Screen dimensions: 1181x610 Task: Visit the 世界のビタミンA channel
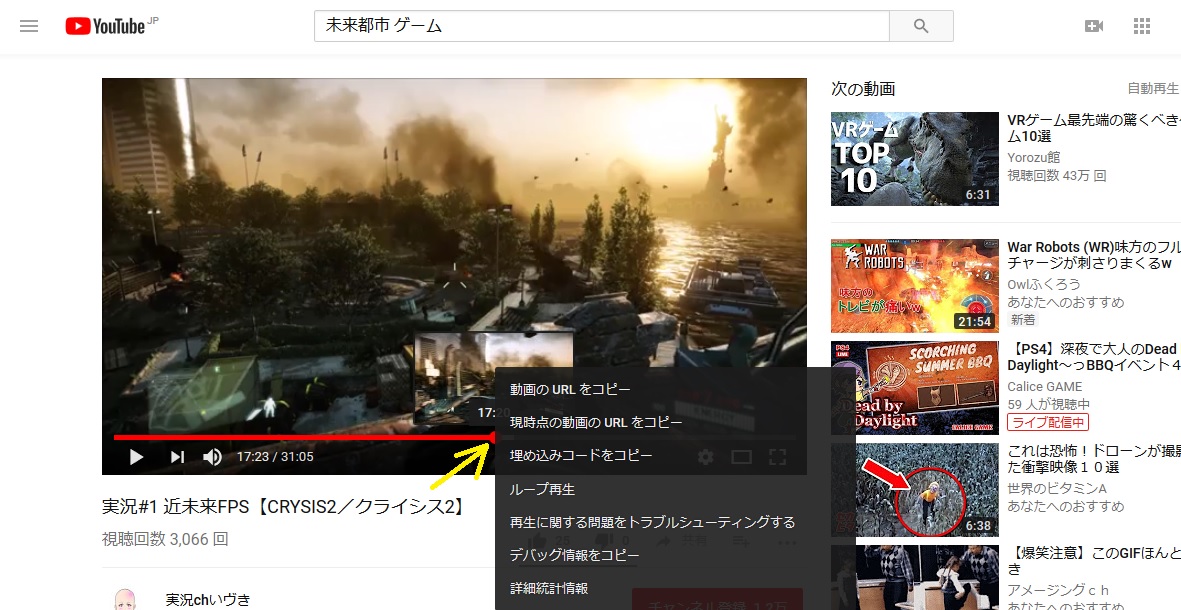(x=1057, y=488)
